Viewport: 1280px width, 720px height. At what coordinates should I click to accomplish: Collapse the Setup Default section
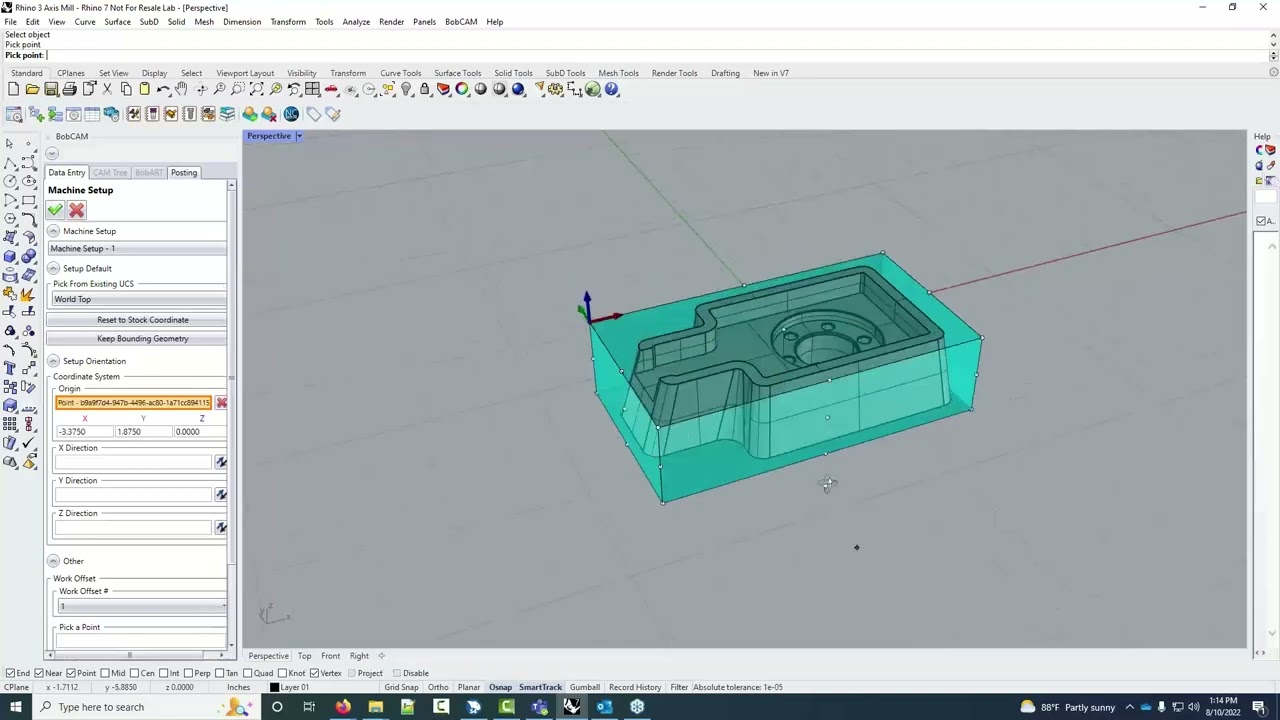coord(54,268)
